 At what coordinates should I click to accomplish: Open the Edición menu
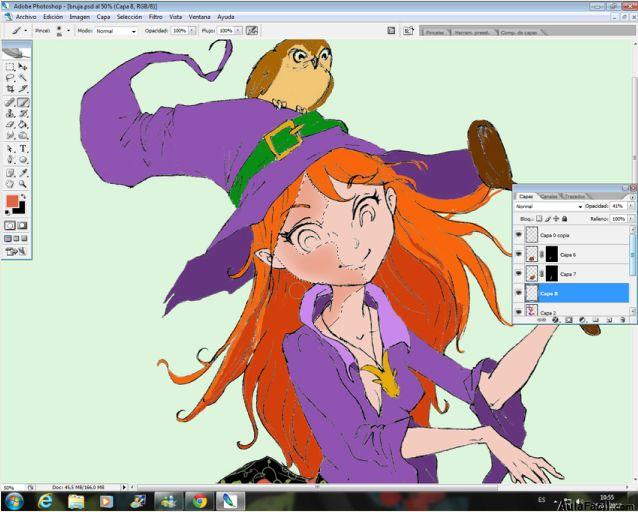pos(53,17)
